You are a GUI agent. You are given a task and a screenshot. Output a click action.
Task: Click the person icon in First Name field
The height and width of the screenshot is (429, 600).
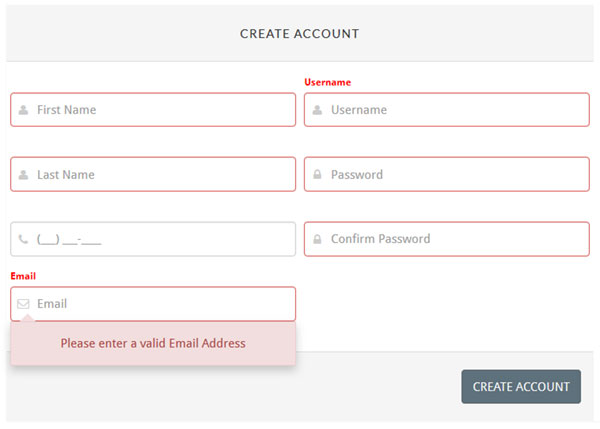[24, 110]
